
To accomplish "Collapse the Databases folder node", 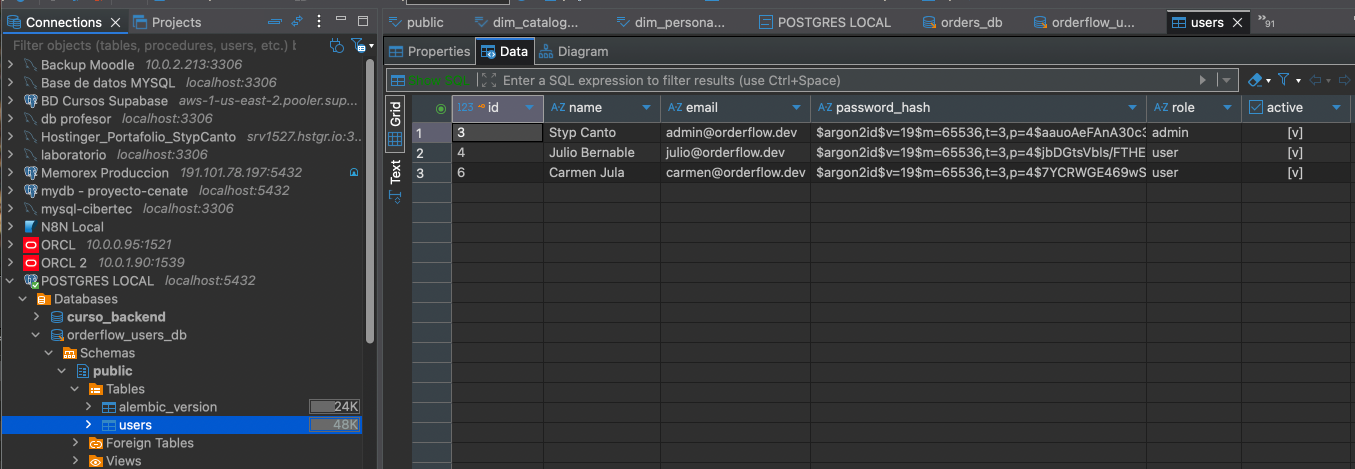I will (23, 299).
